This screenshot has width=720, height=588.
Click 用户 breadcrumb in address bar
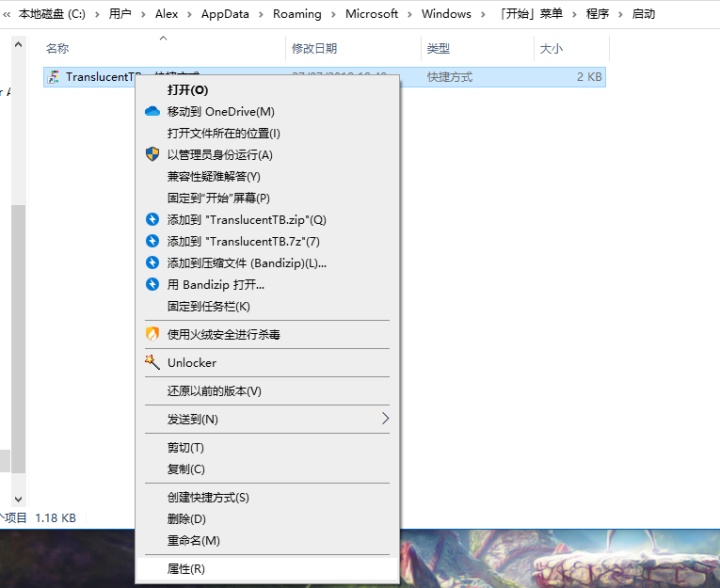[120, 14]
